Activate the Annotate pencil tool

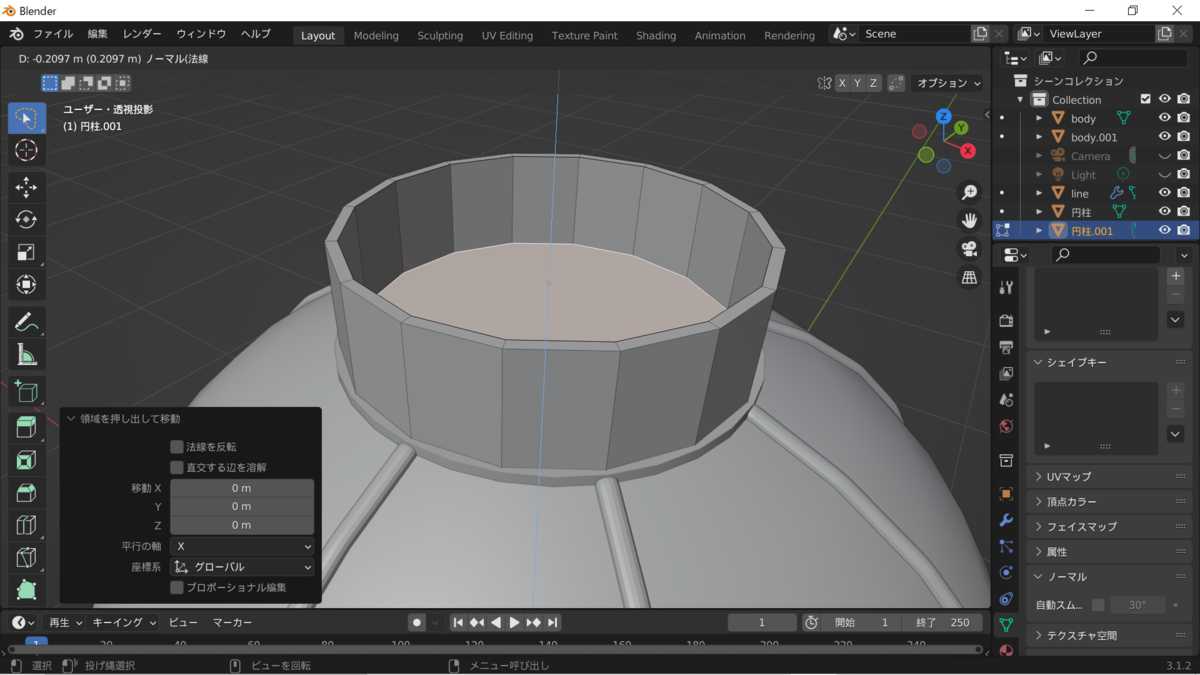(27, 322)
